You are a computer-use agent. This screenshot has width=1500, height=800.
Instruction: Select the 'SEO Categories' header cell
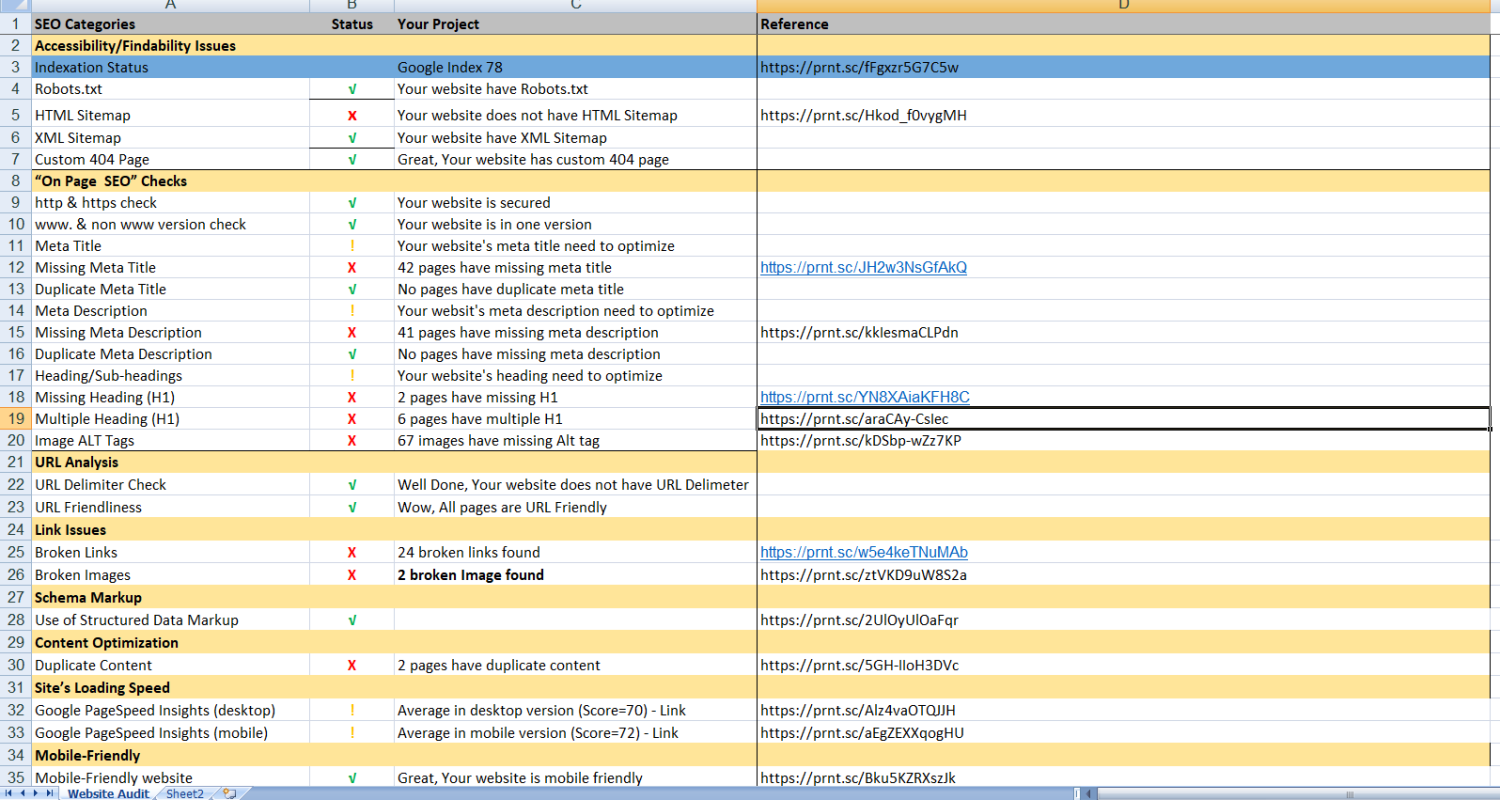click(x=170, y=24)
